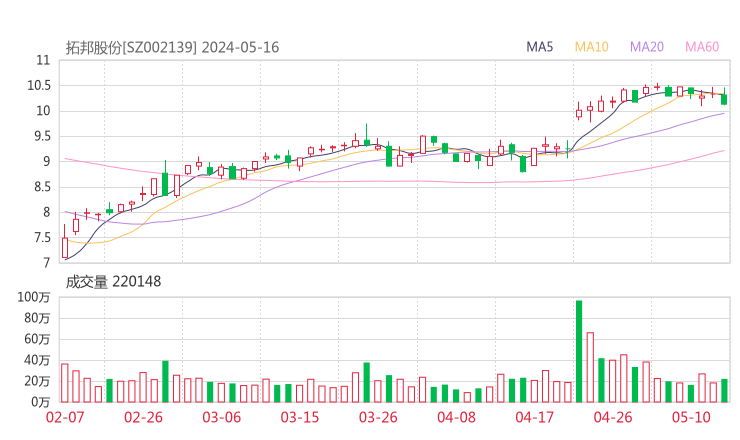Click the MA5 legend label
This screenshot has width=740, height=440.
tap(539, 47)
